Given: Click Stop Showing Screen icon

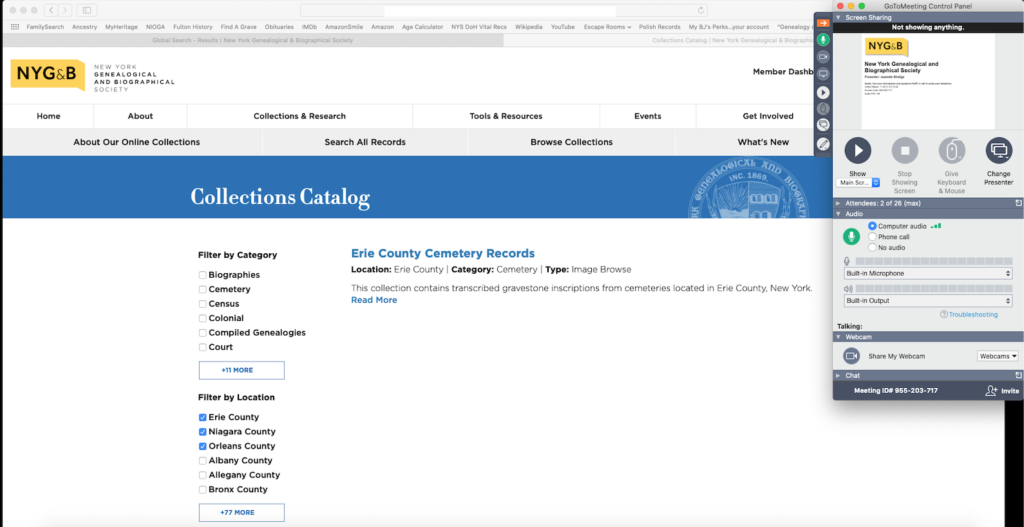Looking at the screenshot, I should pos(904,151).
